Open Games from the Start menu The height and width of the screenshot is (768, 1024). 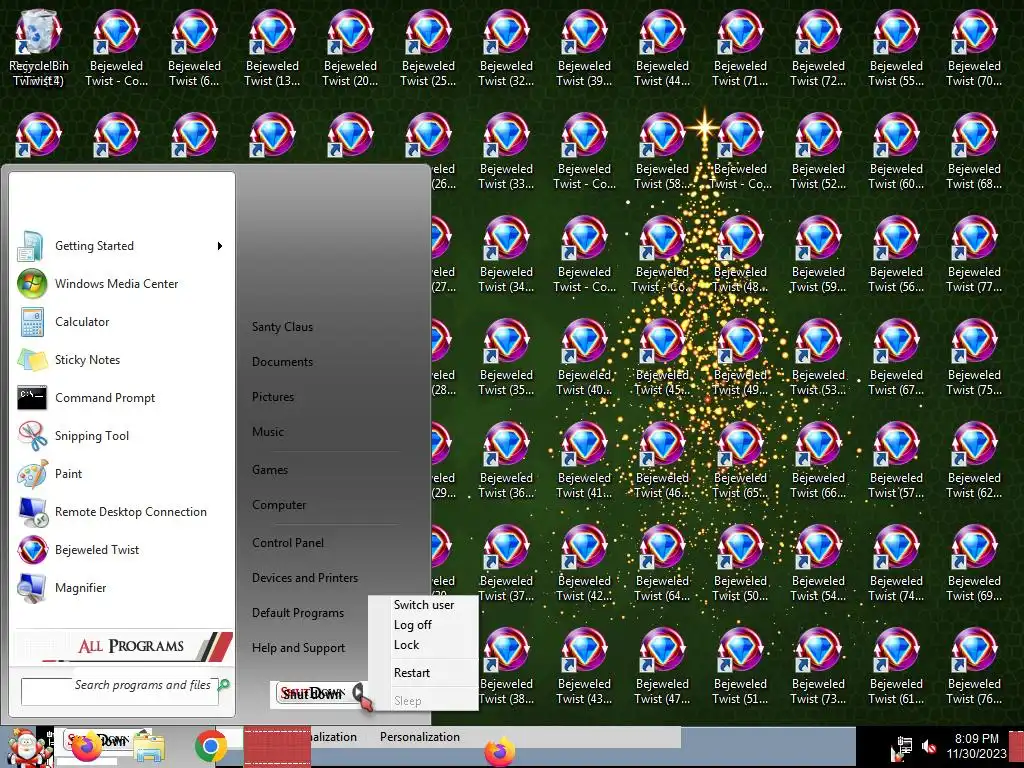click(x=270, y=470)
